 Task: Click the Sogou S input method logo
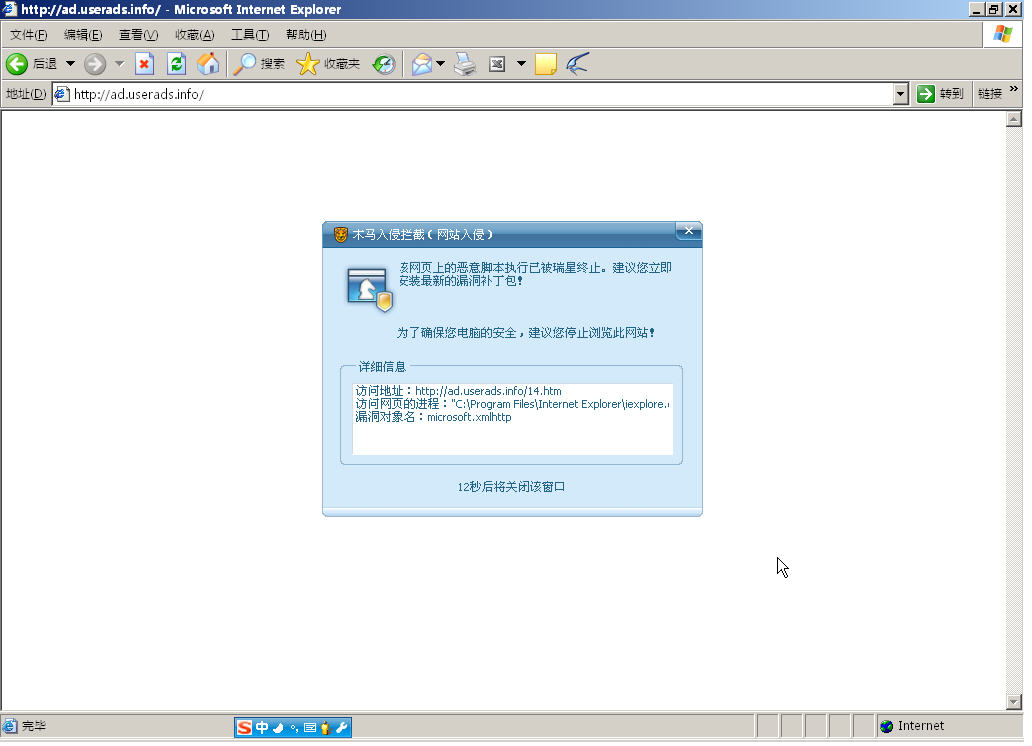coord(244,728)
